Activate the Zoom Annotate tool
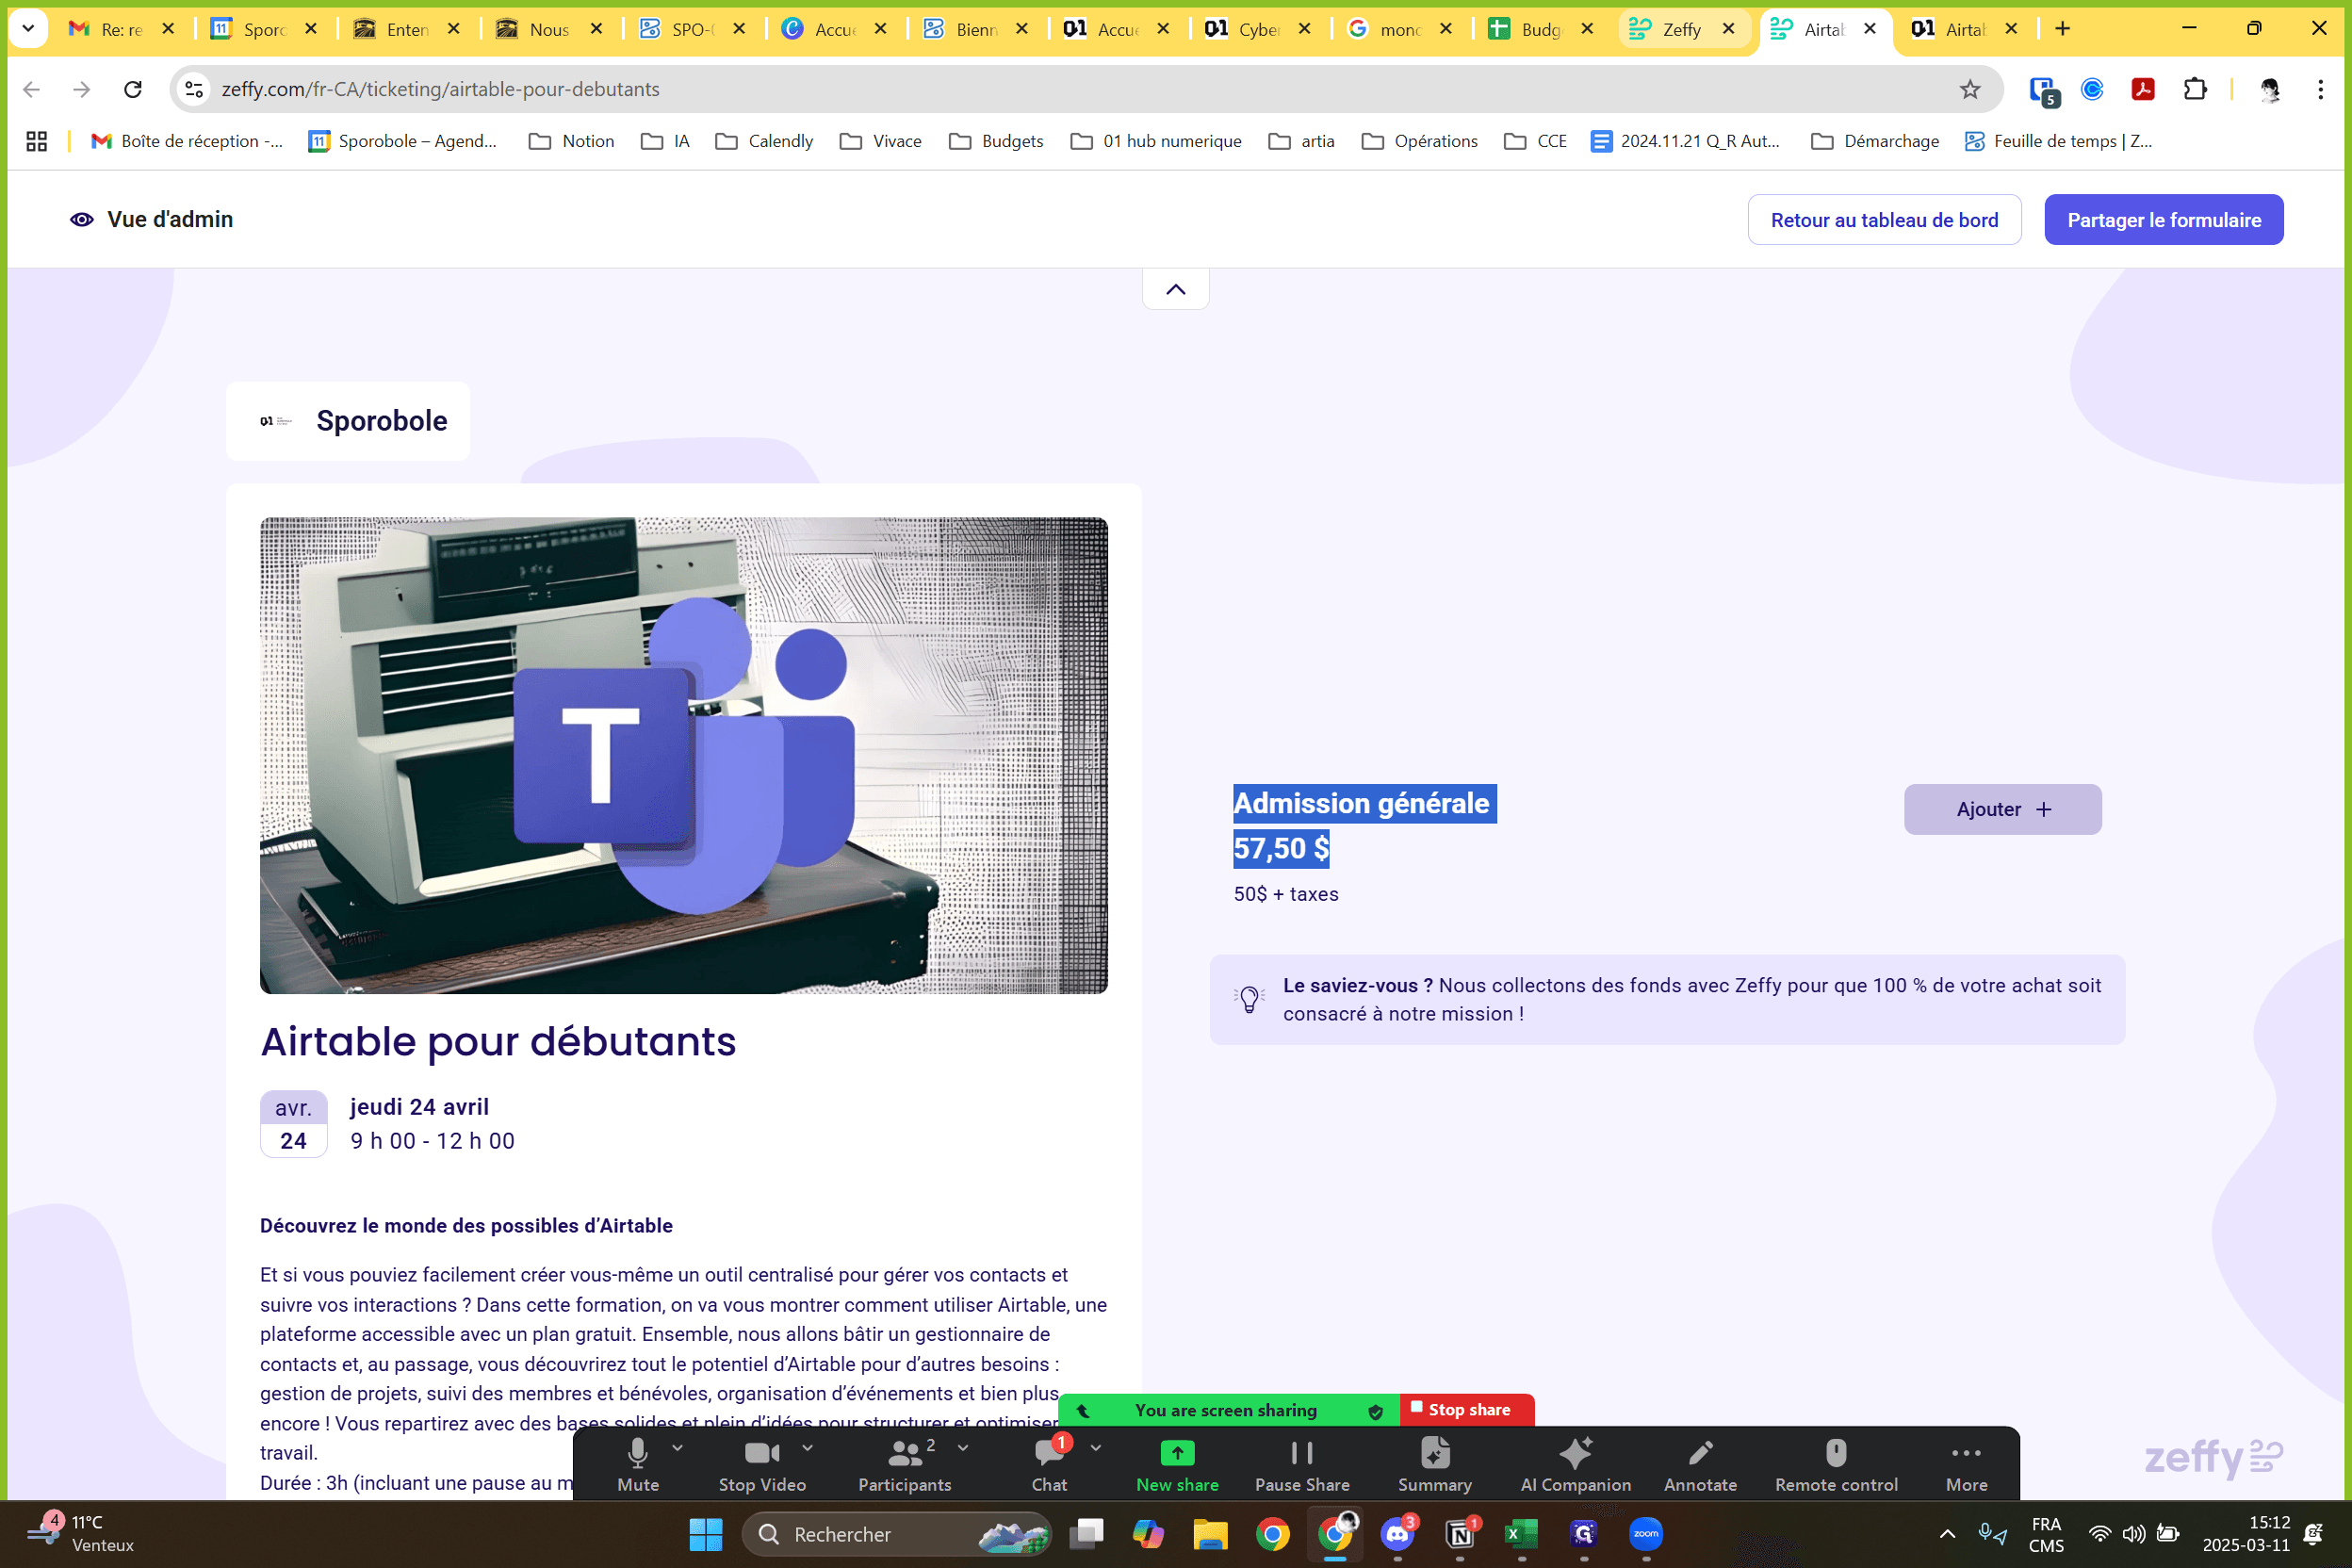 (x=1700, y=1463)
